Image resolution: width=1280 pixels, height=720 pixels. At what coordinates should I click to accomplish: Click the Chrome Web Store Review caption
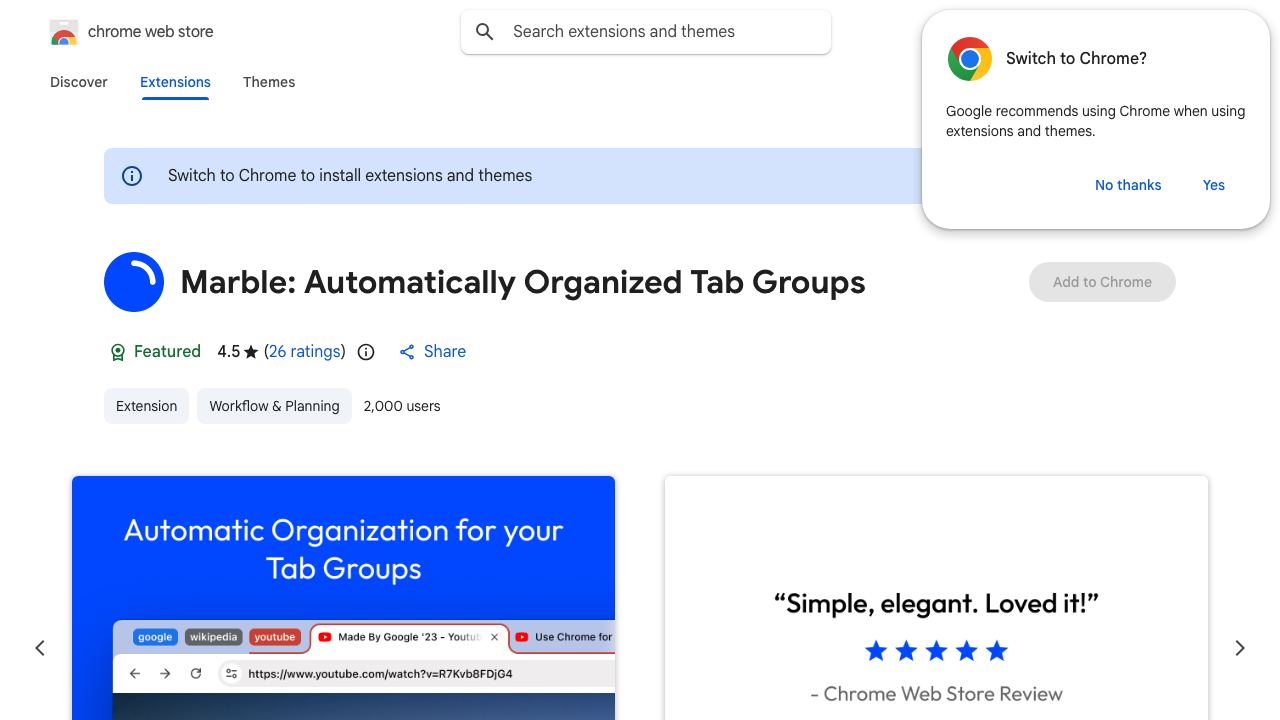[936, 694]
